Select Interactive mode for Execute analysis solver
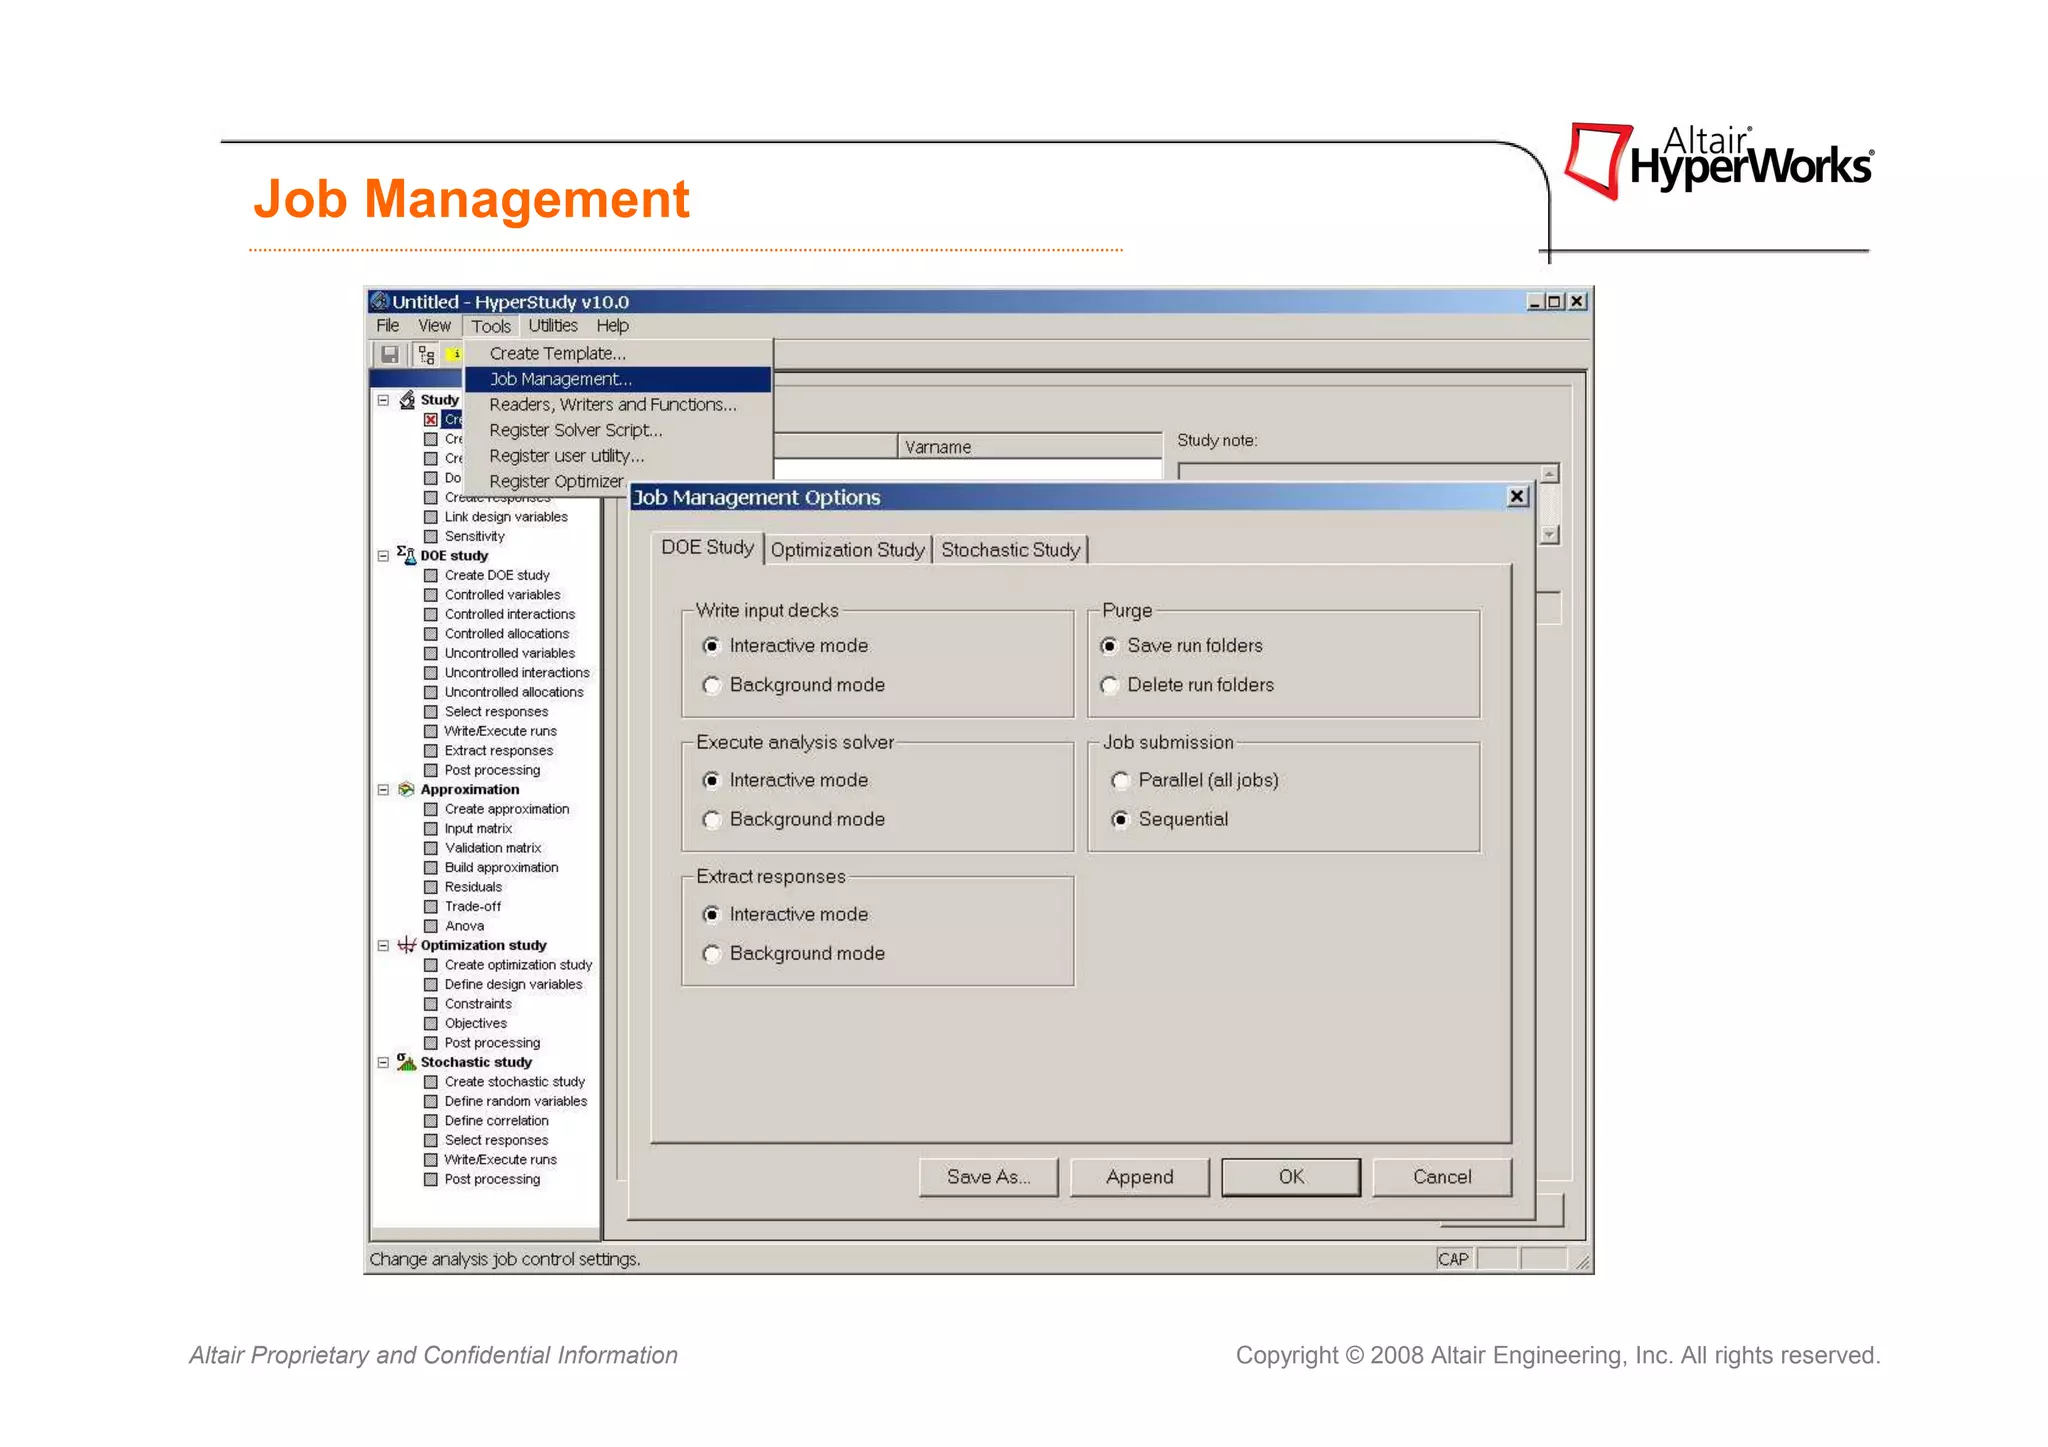Viewport: 2048px width, 1447px height. click(x=712, y=780)
